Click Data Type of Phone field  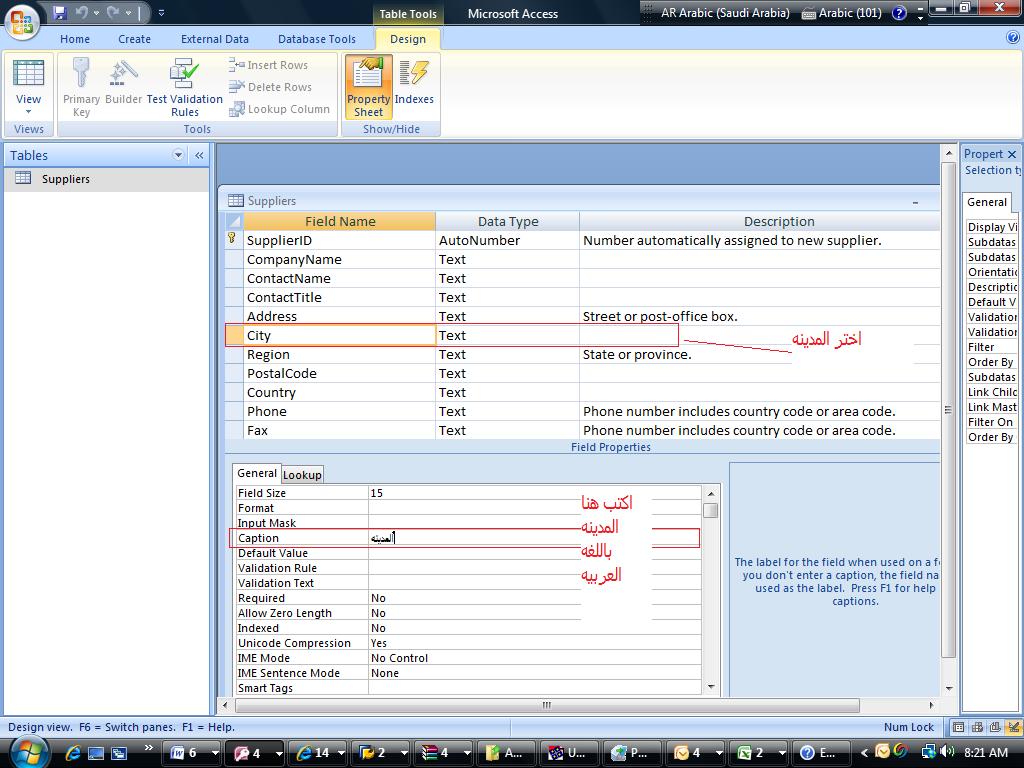507,411
